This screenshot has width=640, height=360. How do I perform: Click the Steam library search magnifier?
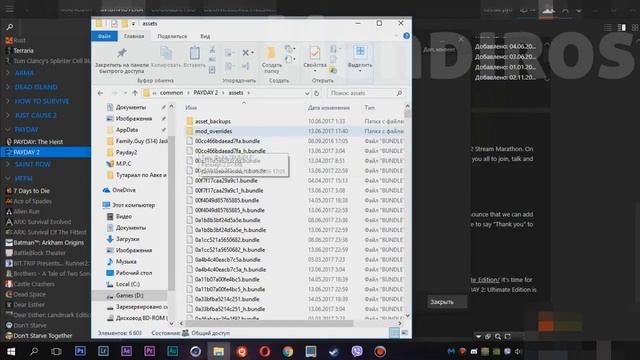click(9, 27)
